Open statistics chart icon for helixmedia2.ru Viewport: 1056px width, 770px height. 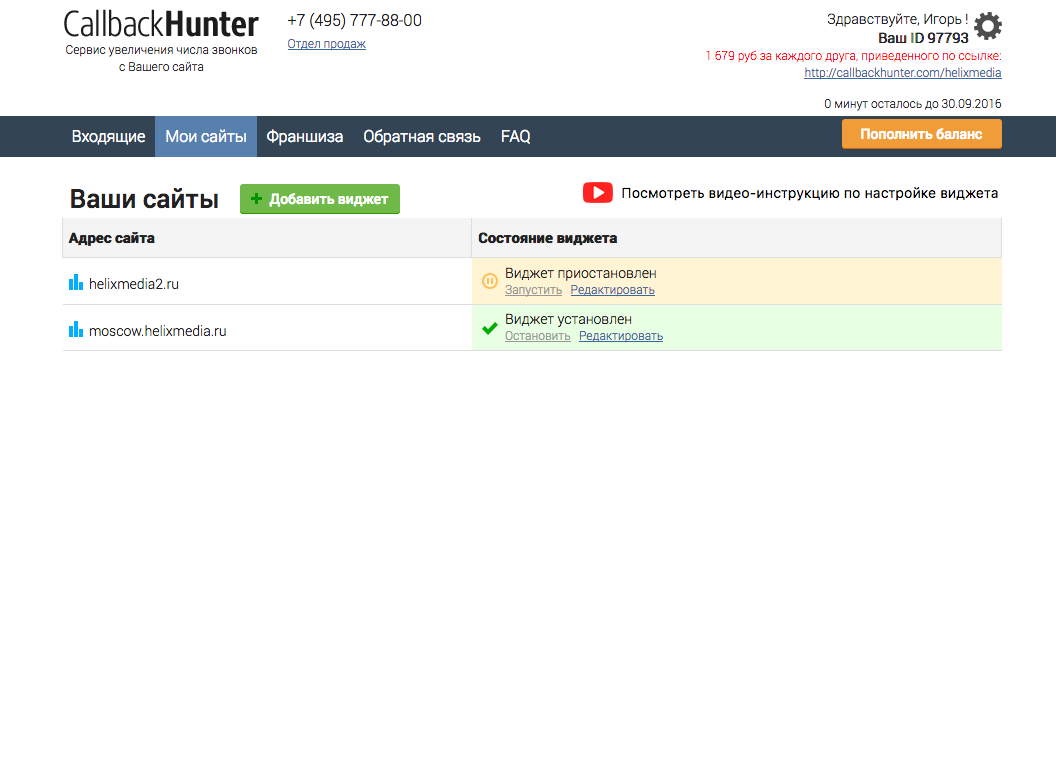76,282
